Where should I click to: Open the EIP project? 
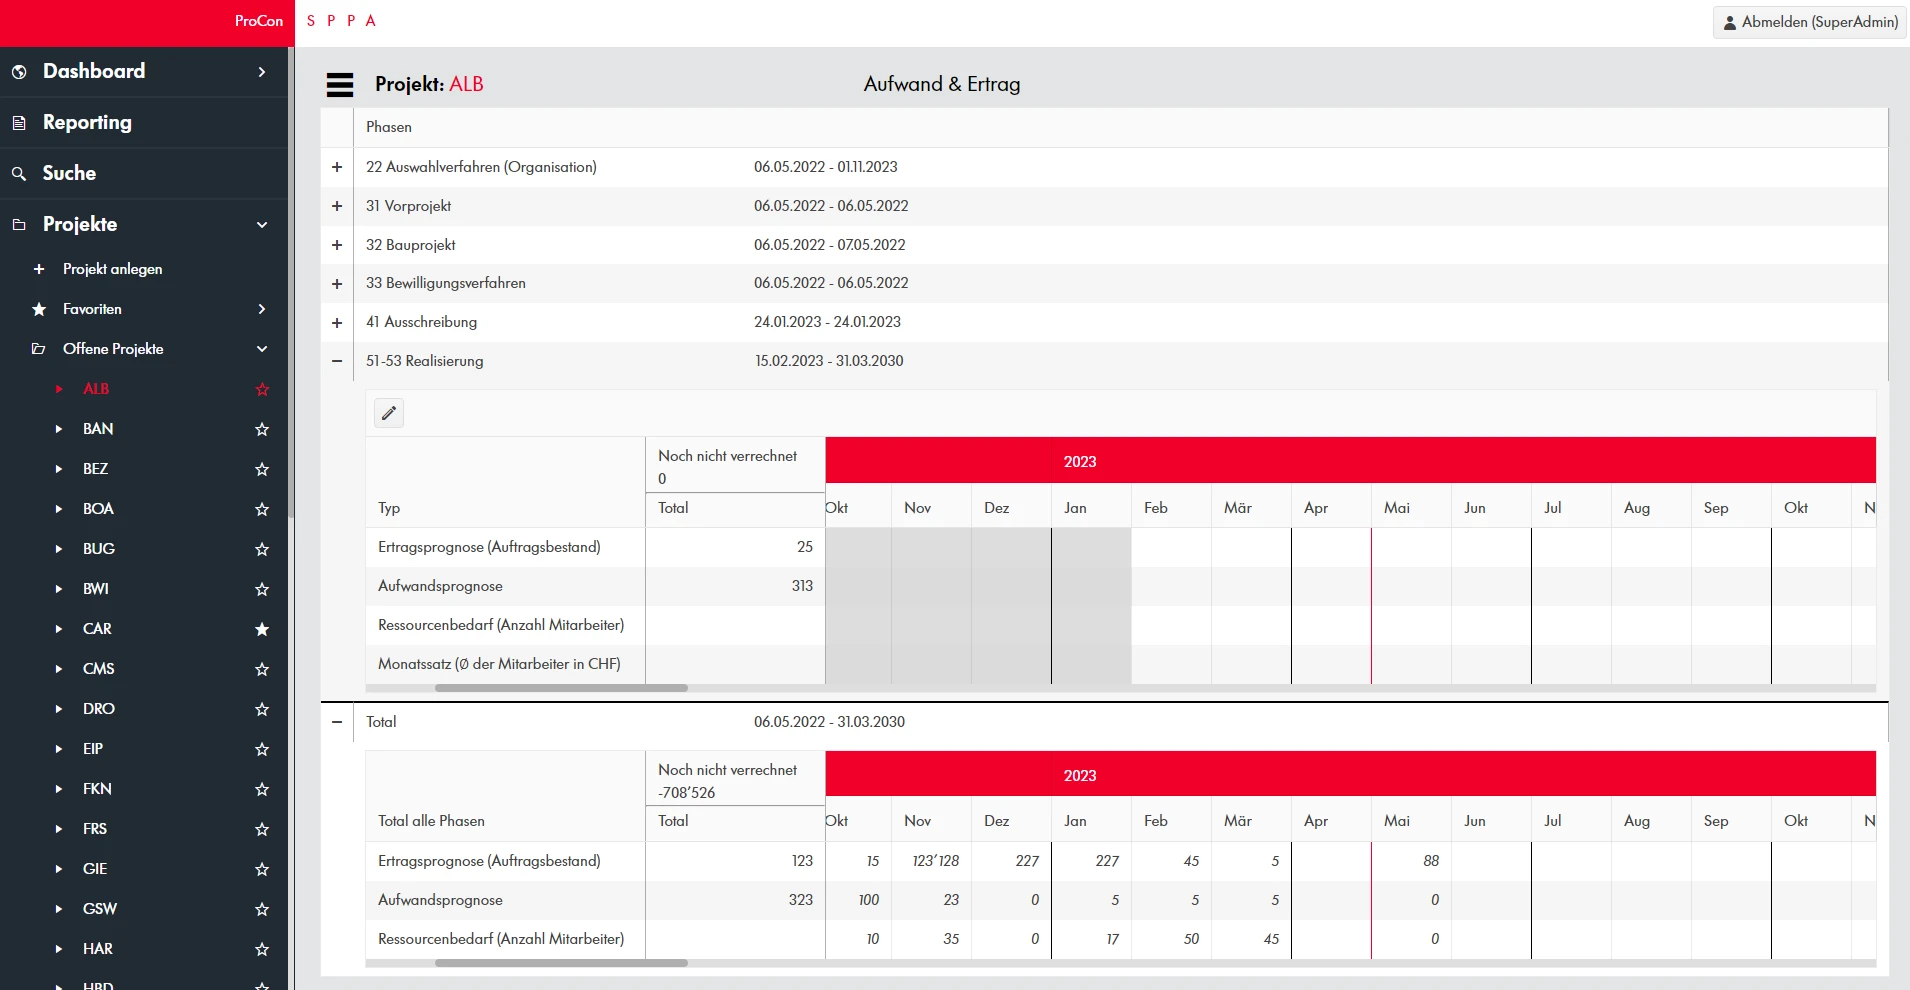pyautogui.click(x=93, y=749)
